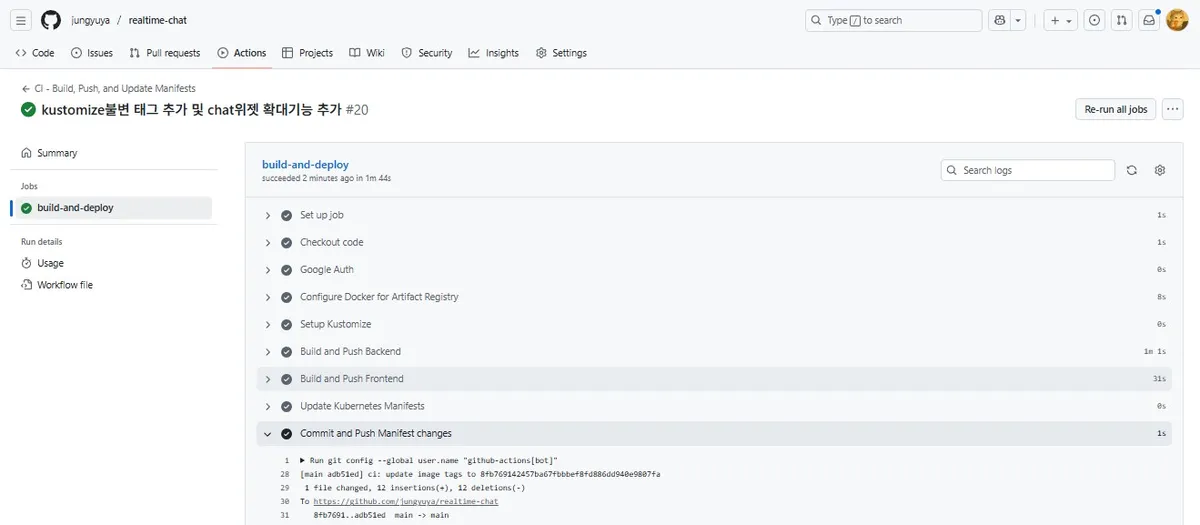Open the notifications inbox icon
The width and height of the screenshot is (1200, 525).
(1150, 21)
